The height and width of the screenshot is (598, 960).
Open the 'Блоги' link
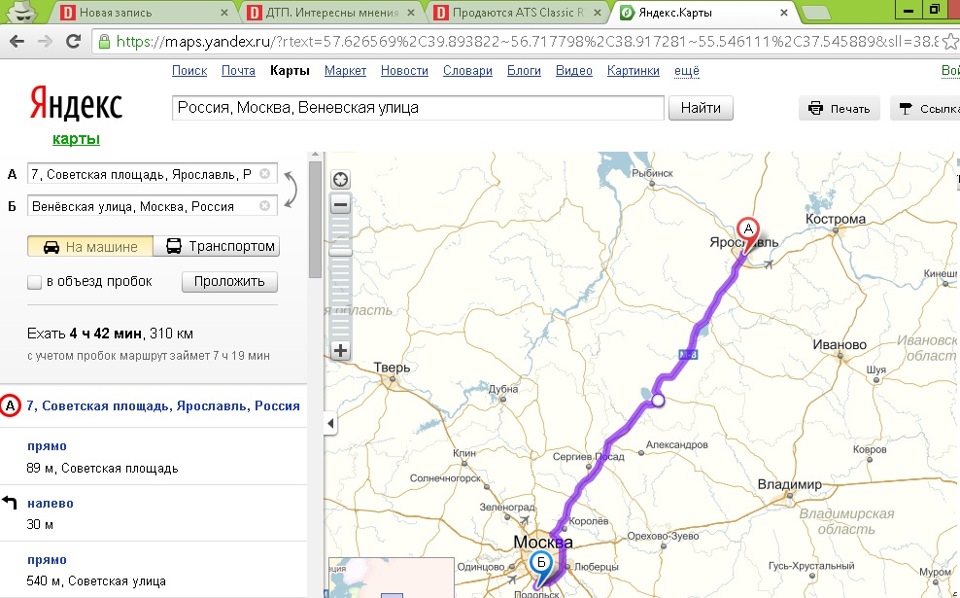524,70
